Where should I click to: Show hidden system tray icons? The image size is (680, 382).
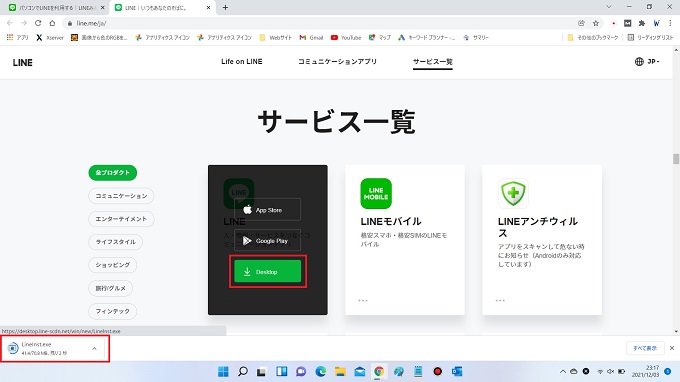[562, 372]
